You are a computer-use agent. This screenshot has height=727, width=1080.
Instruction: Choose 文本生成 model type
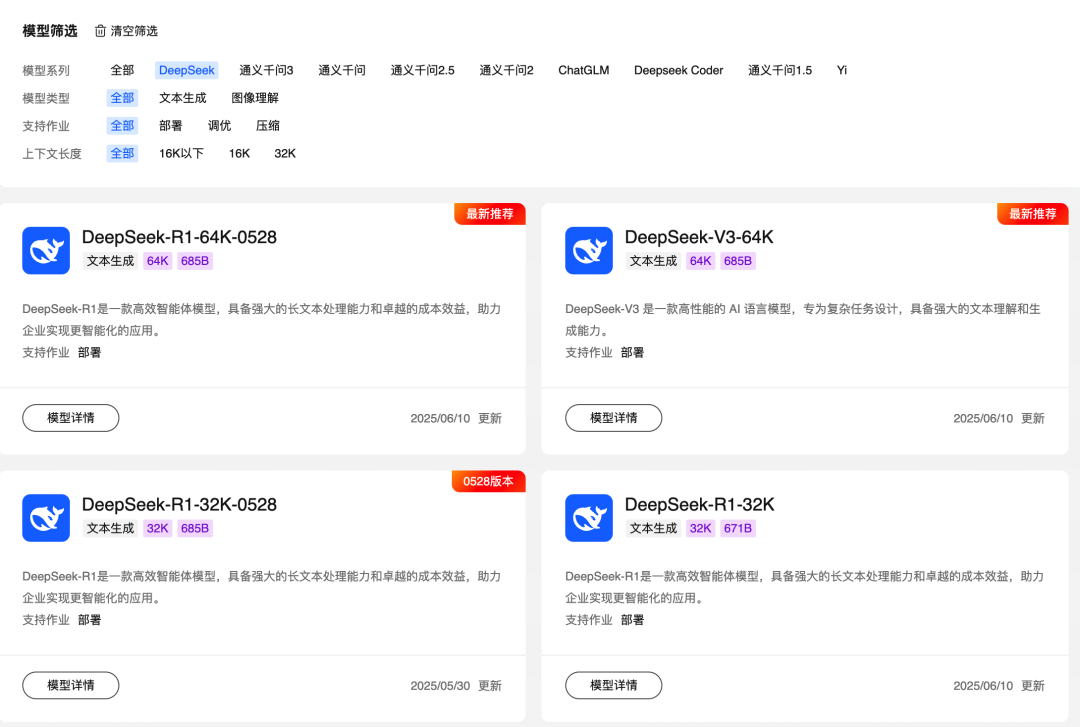pos(183,98)
